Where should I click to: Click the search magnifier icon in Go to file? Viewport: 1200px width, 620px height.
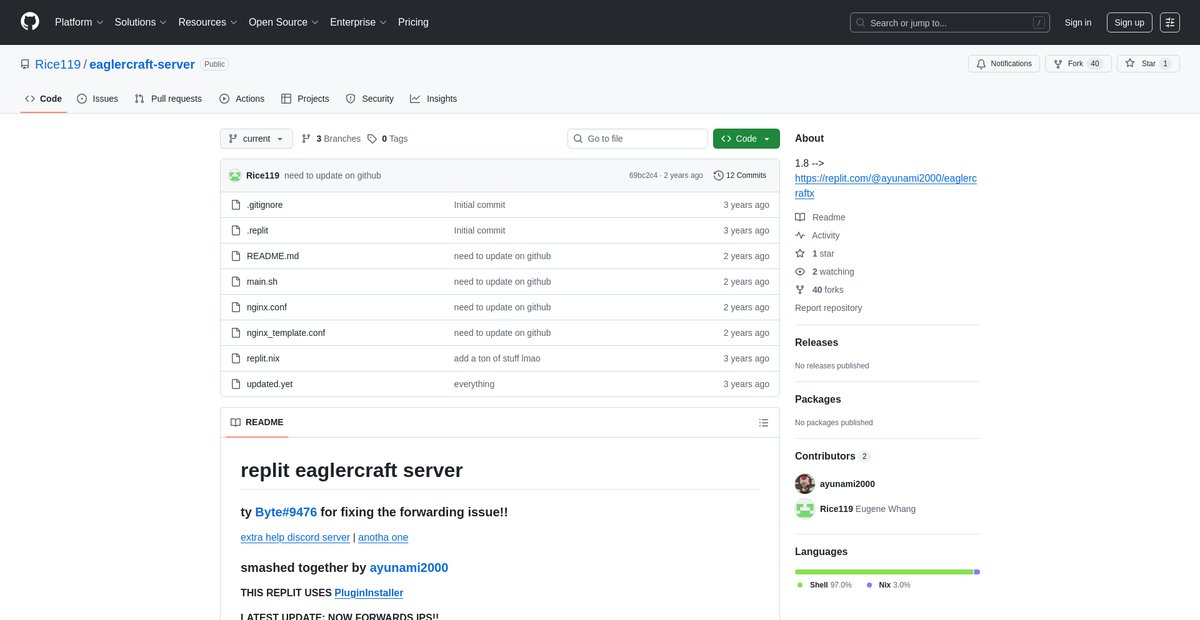[x=579, y=139]
